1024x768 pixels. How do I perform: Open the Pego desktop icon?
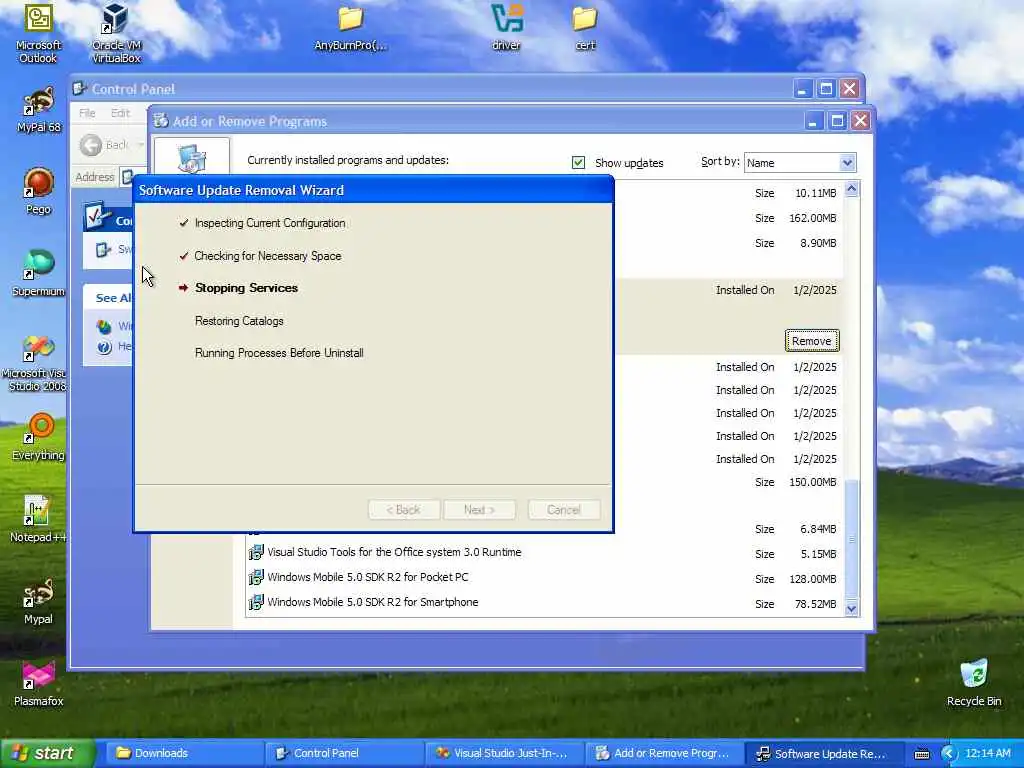(39, 191)
